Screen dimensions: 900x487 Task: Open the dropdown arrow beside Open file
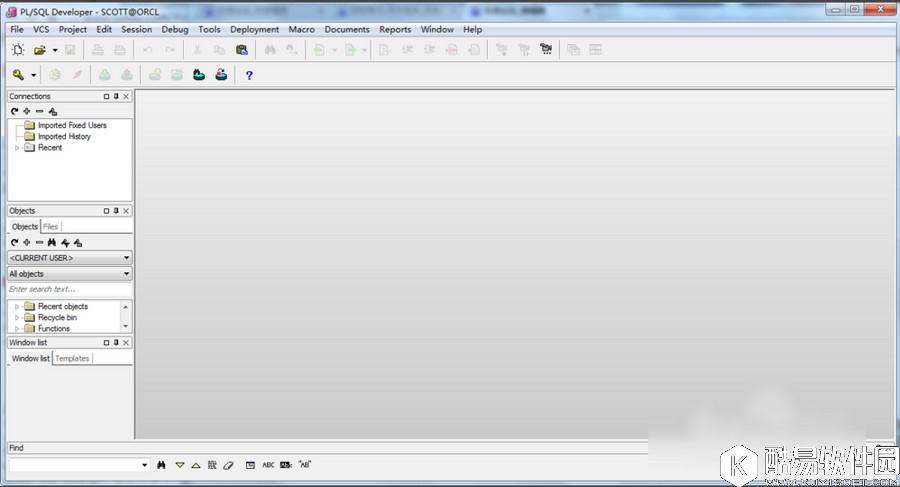click(55, 51)
